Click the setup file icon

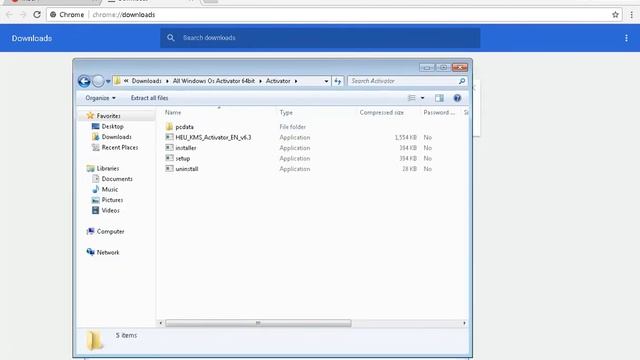169,158
